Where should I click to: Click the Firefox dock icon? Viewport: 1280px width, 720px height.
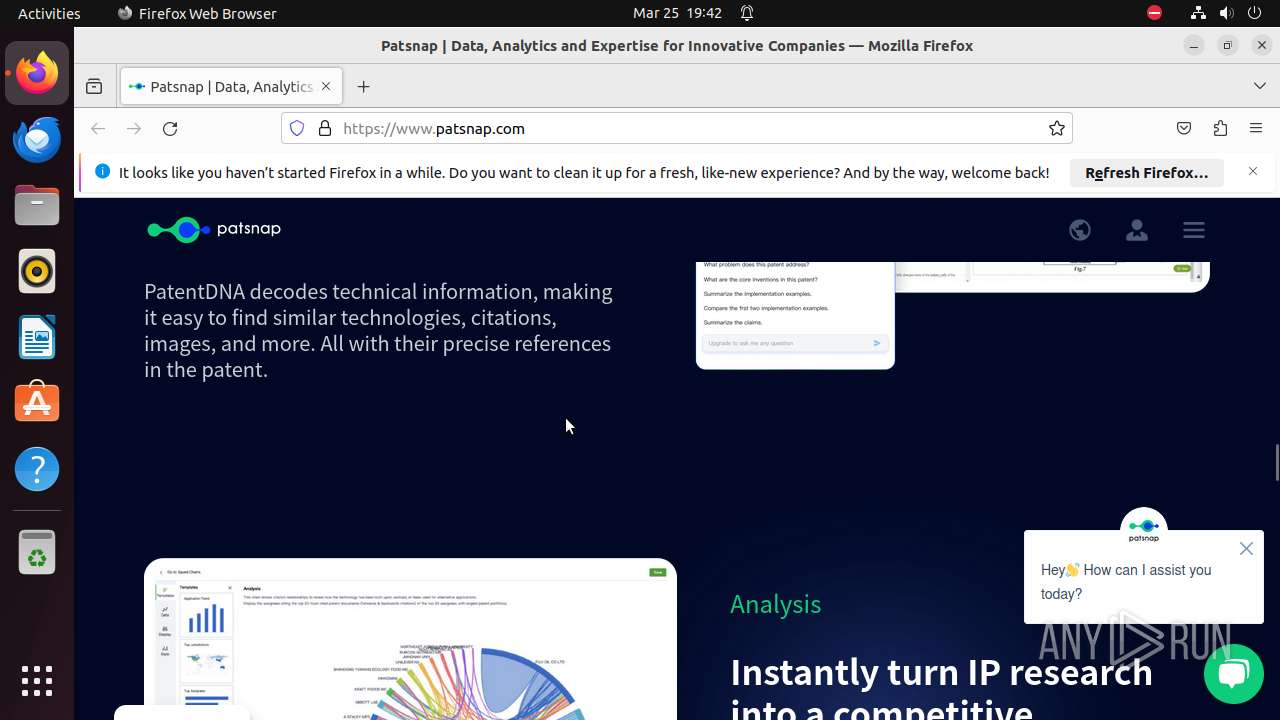click(x=37, y=73)
